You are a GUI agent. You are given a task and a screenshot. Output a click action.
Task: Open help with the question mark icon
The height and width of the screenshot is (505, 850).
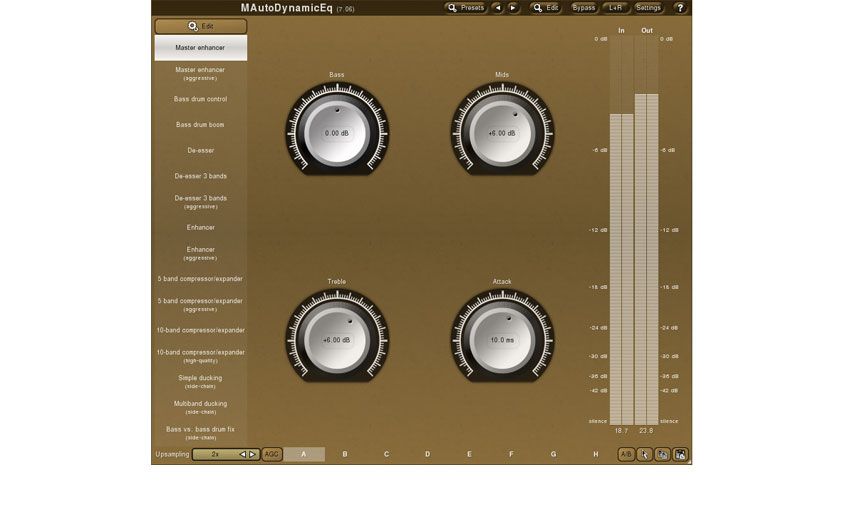680,8
